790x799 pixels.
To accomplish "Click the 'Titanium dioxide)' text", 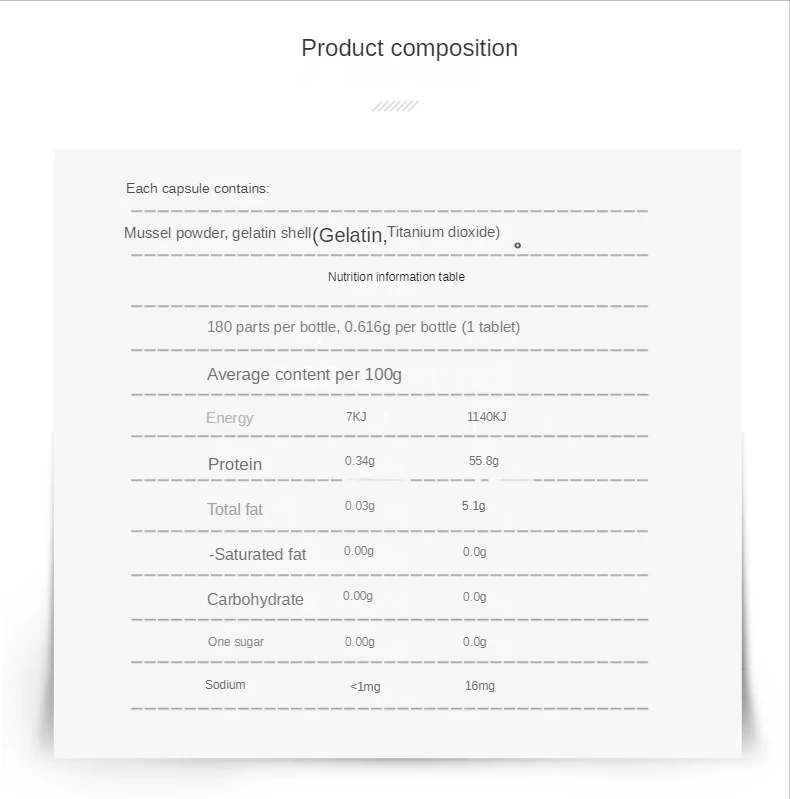I will point(443,232).
